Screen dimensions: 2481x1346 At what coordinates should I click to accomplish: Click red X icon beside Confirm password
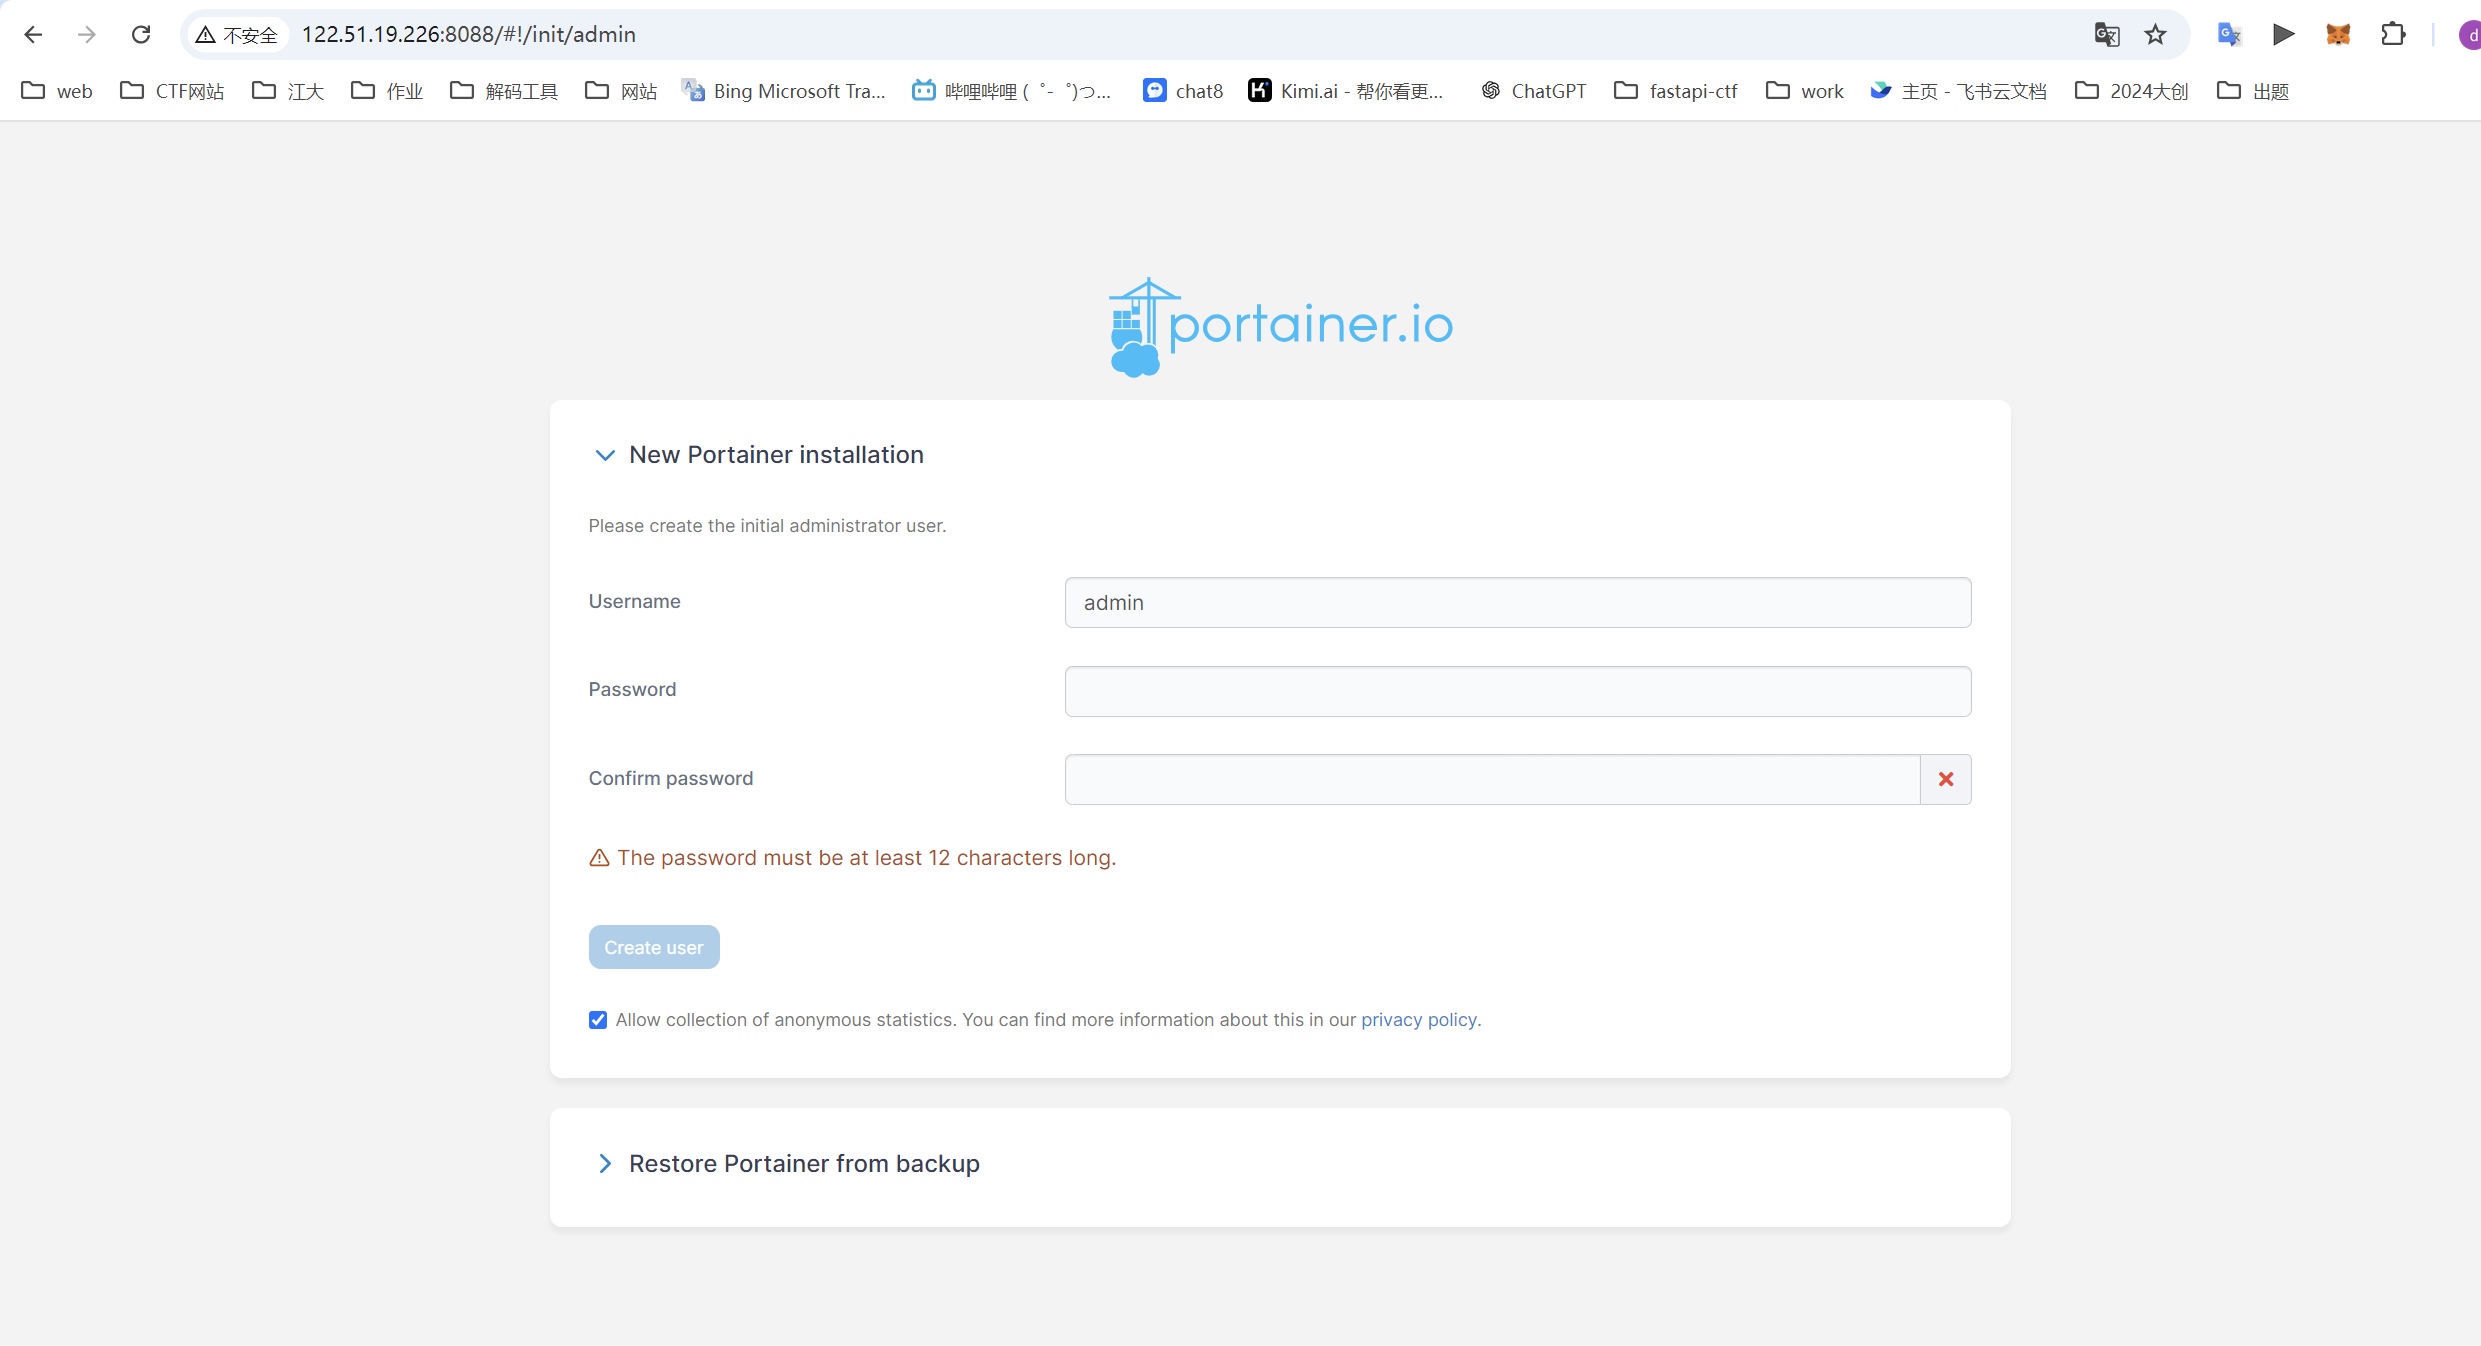pos(1945,779)
